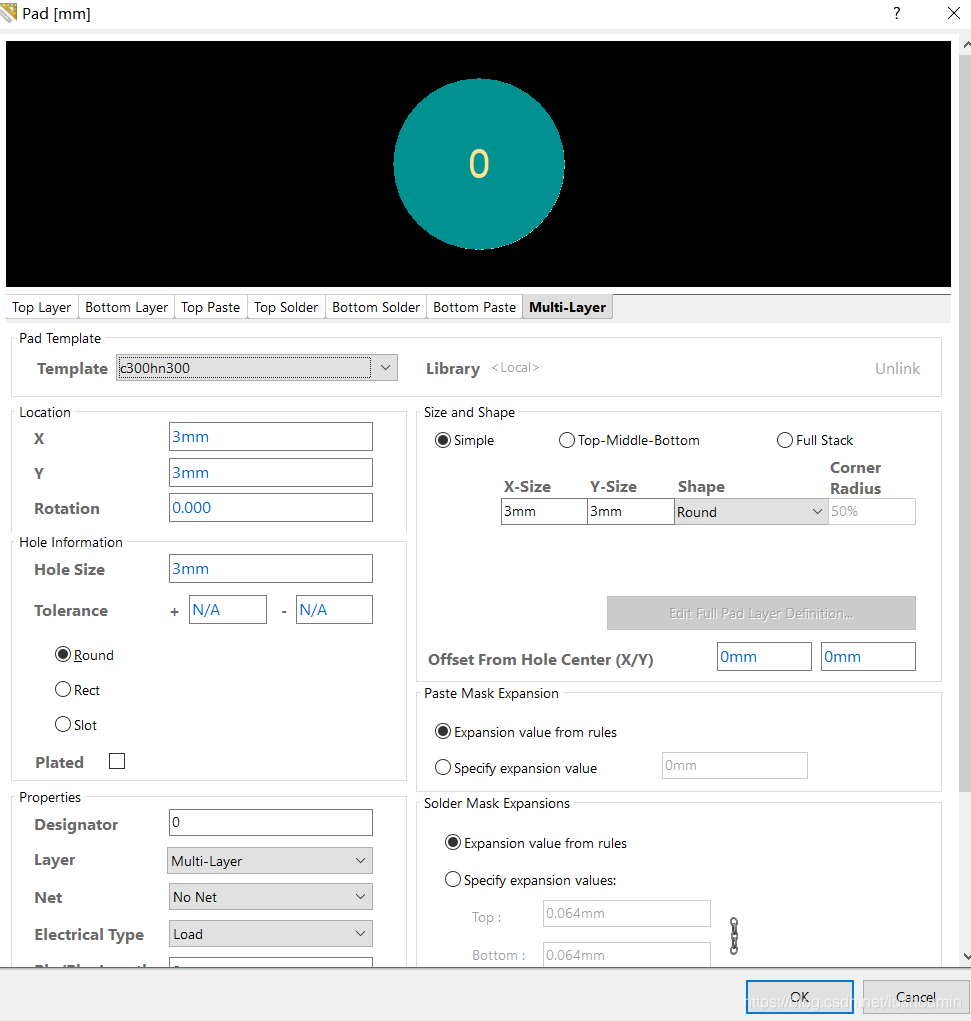971x1021 pixels.
Task: Click the chain link icon for solder mask values
Action: [734, 936]
